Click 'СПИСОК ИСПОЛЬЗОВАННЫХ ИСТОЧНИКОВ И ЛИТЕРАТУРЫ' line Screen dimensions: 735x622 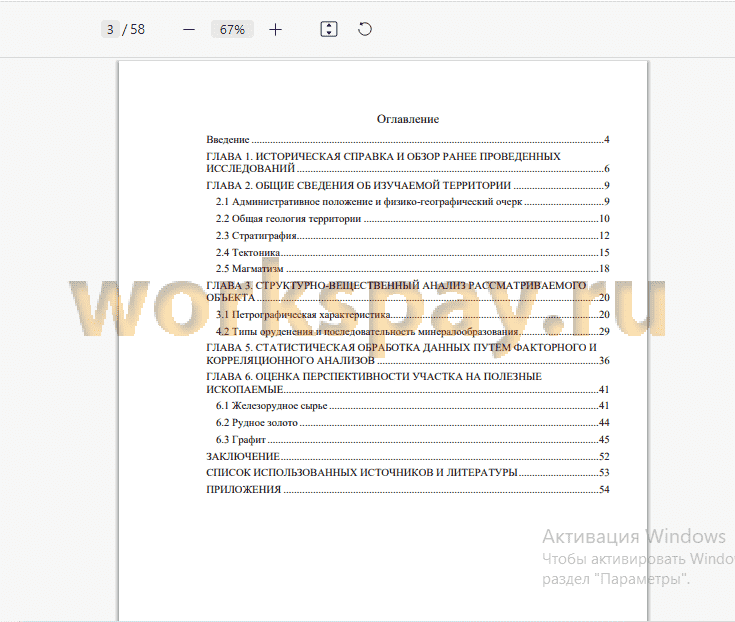[408, 472]
